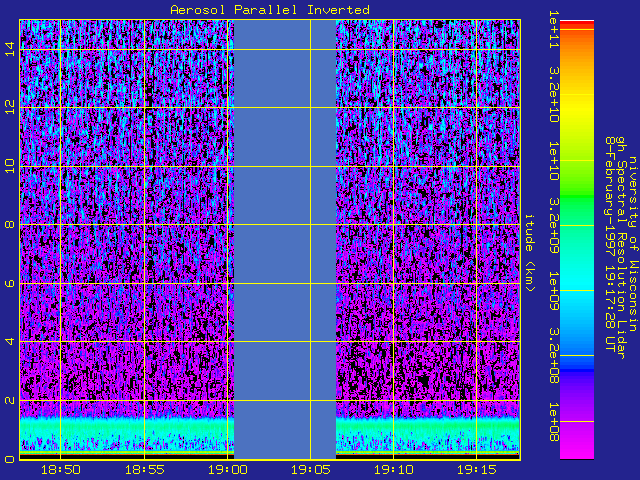
Task: Click the red top of the colorbar
Action: pyautogui.click(x=577, y=24)
